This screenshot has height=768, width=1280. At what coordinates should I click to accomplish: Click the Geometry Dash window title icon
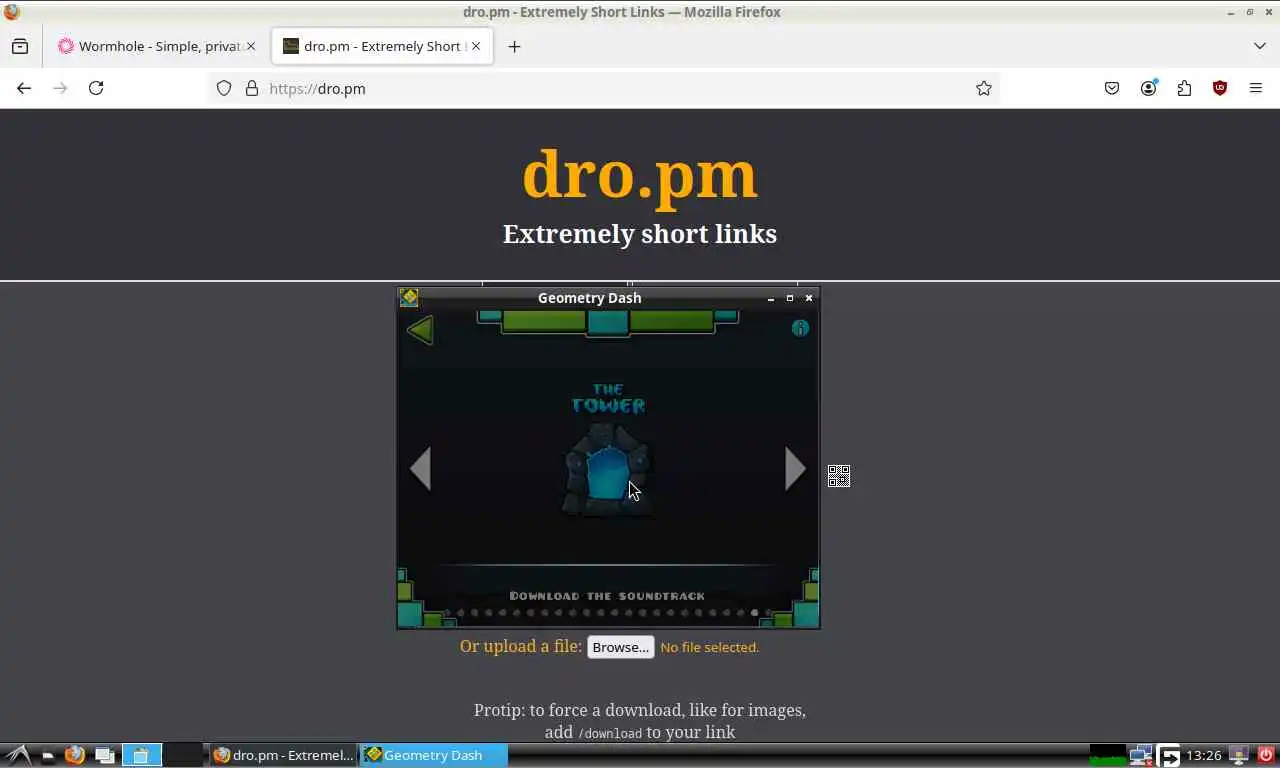(409, 297)
